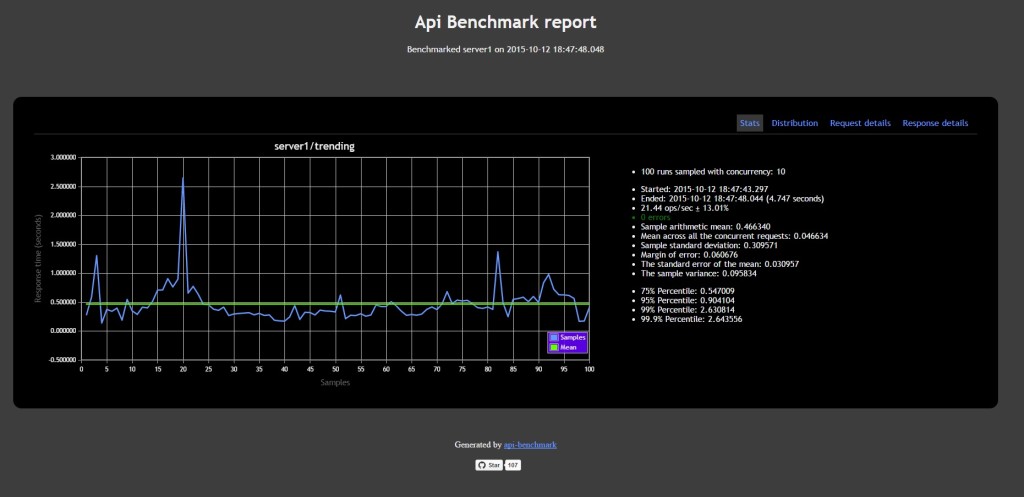
Task: Click 'Mean across all the concurrent requests' line
Action: [x=735, y=236]
